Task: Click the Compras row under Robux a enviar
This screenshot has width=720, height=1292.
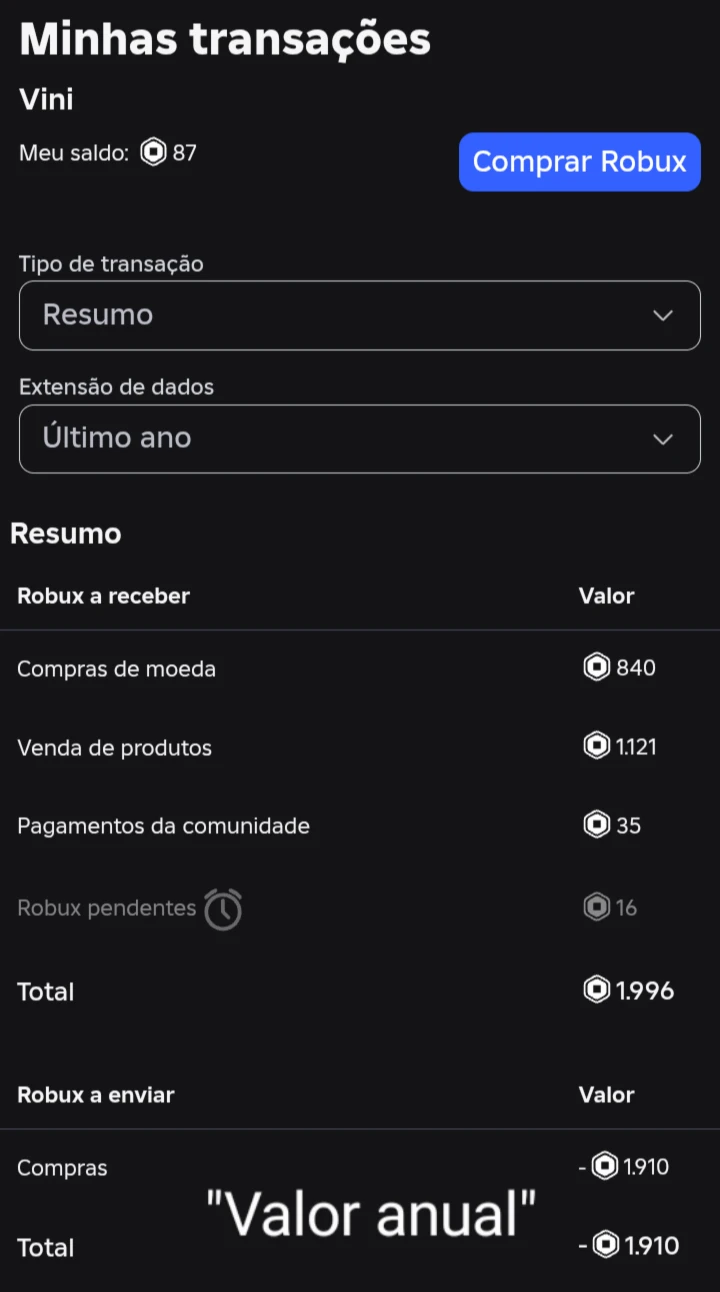Action: [x=62, y=1167]
